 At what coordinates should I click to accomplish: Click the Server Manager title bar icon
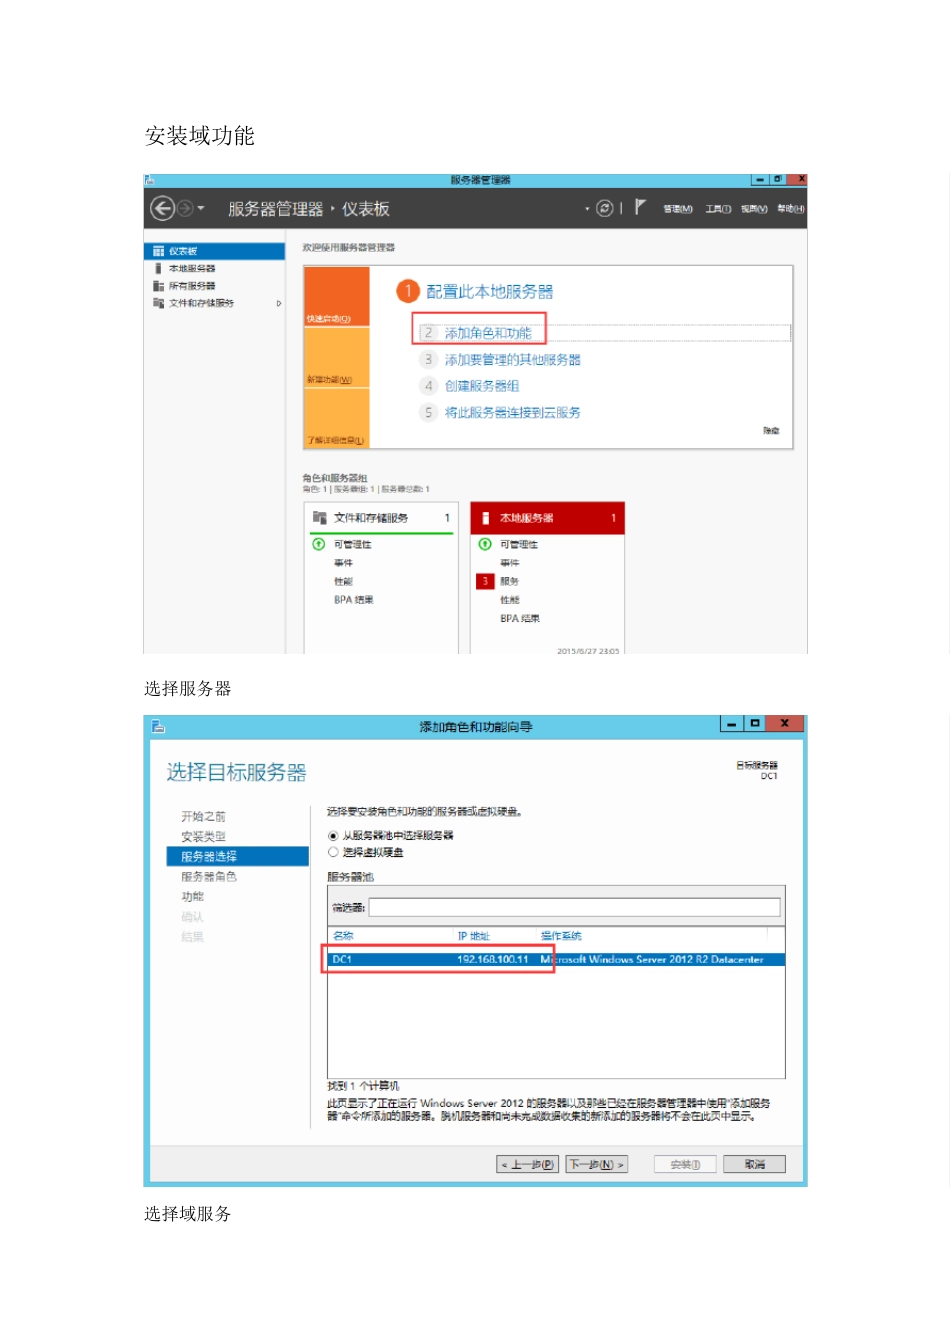click(149, 180)
